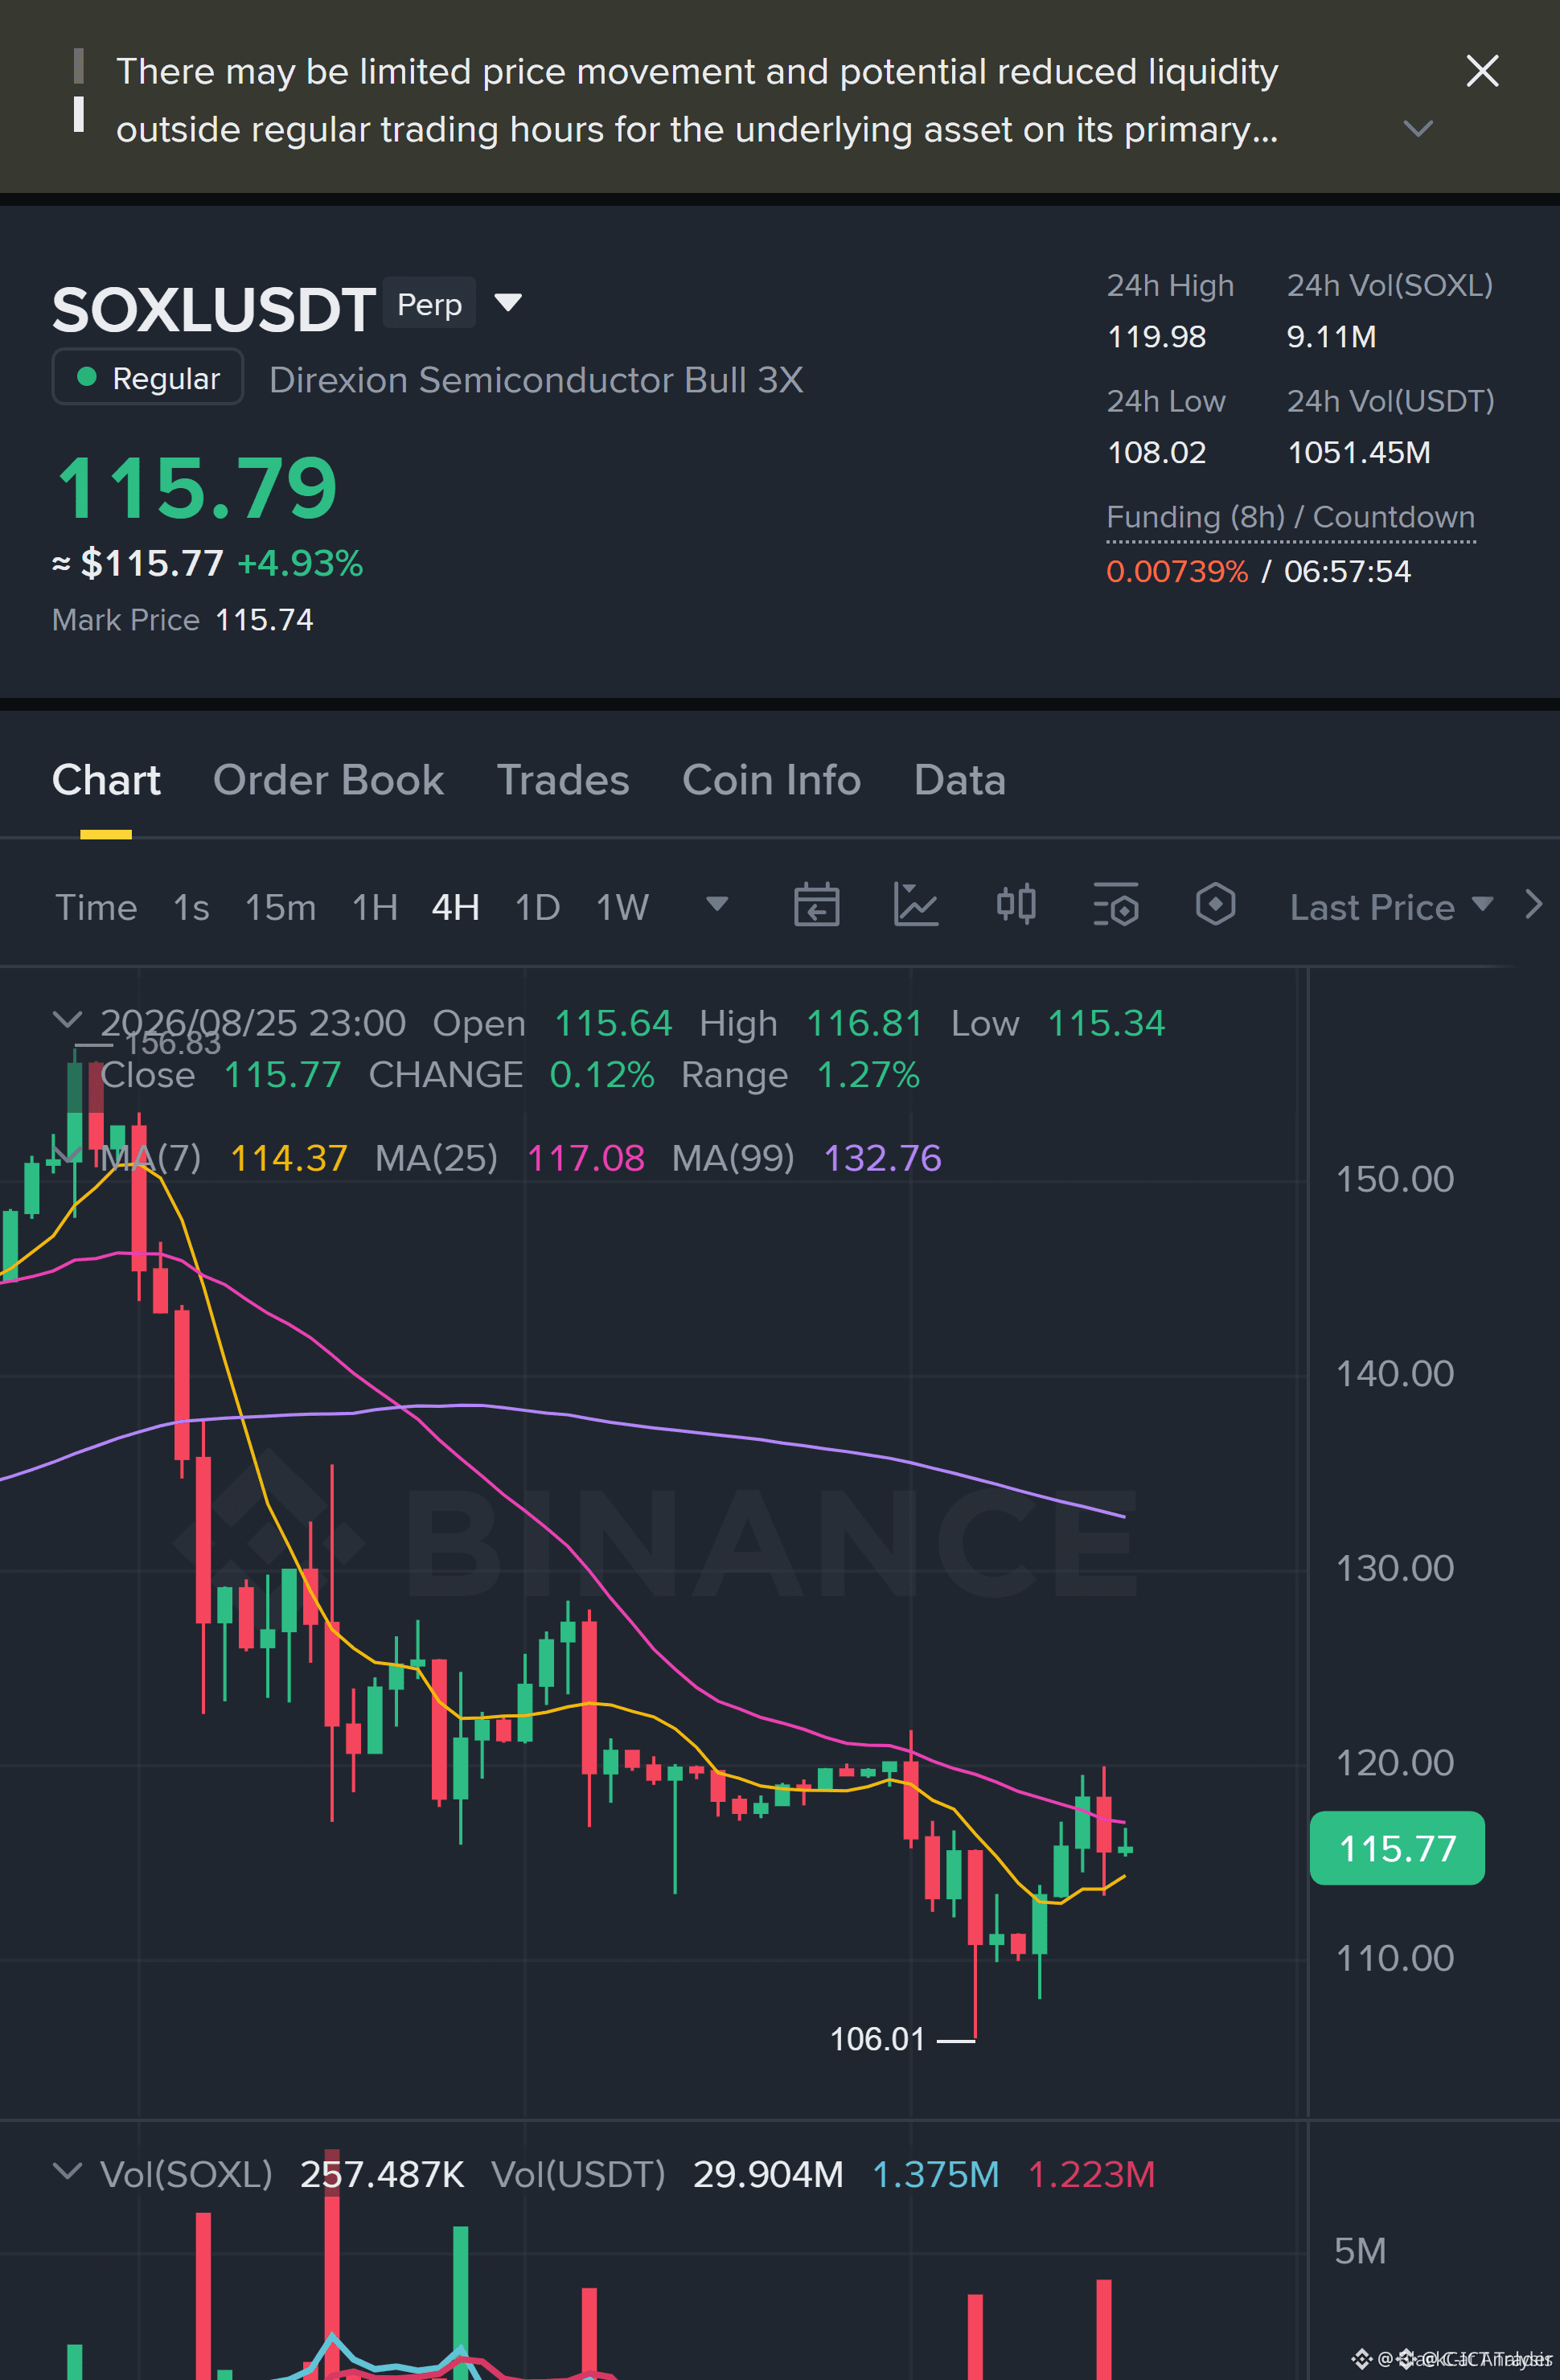Tap the MA(7) value 114.37
1560x2380 pixels.
(288, 1158)
